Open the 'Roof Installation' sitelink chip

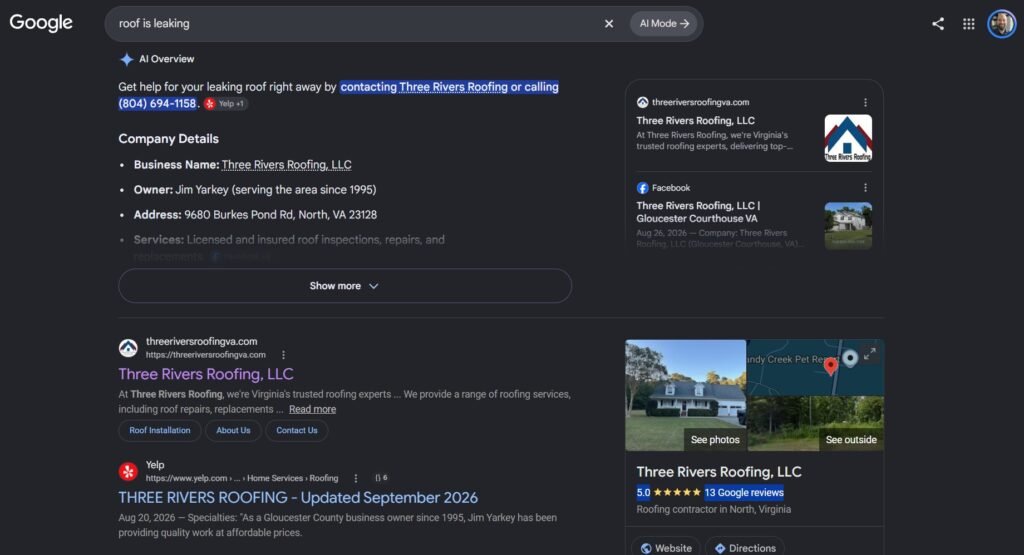160,430
